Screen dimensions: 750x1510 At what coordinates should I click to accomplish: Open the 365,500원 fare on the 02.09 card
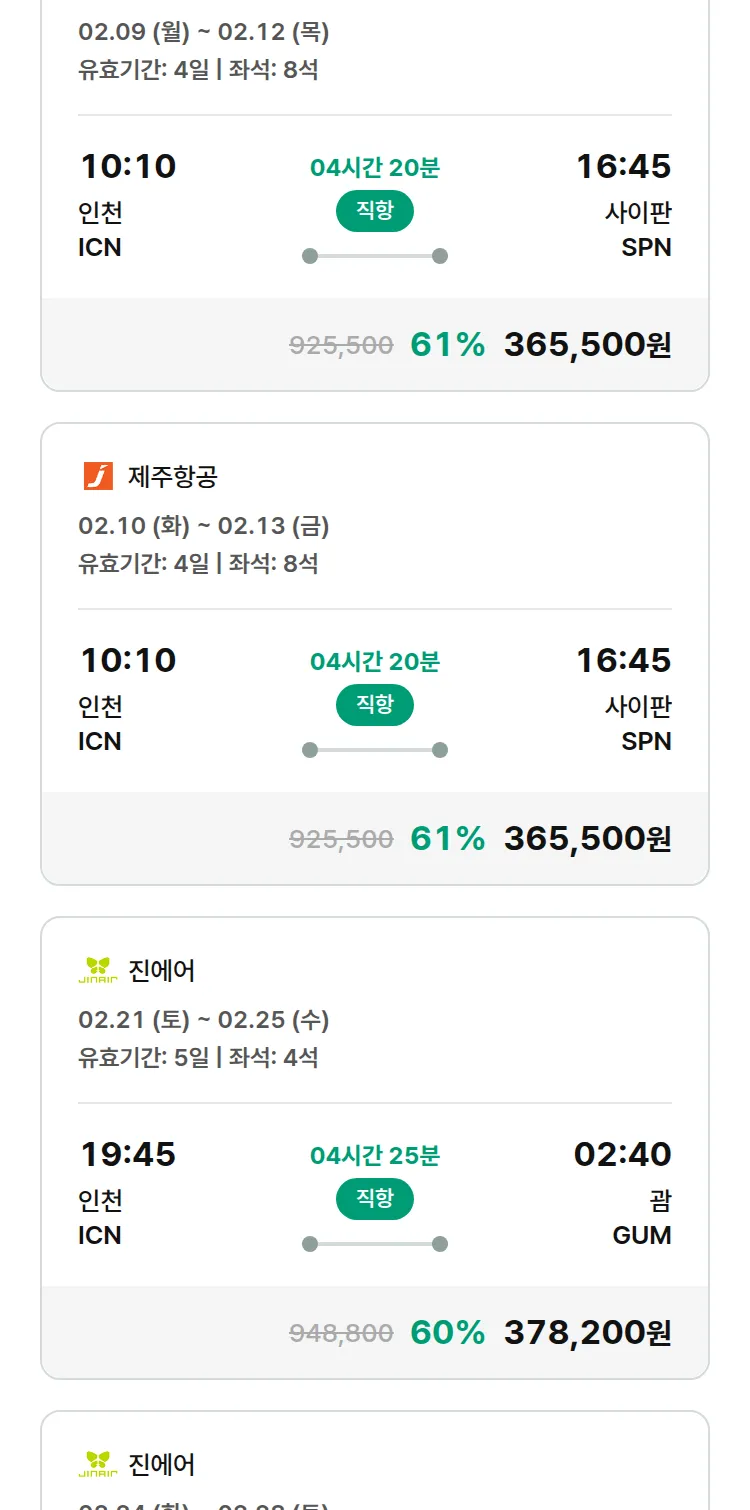(587, 344)
